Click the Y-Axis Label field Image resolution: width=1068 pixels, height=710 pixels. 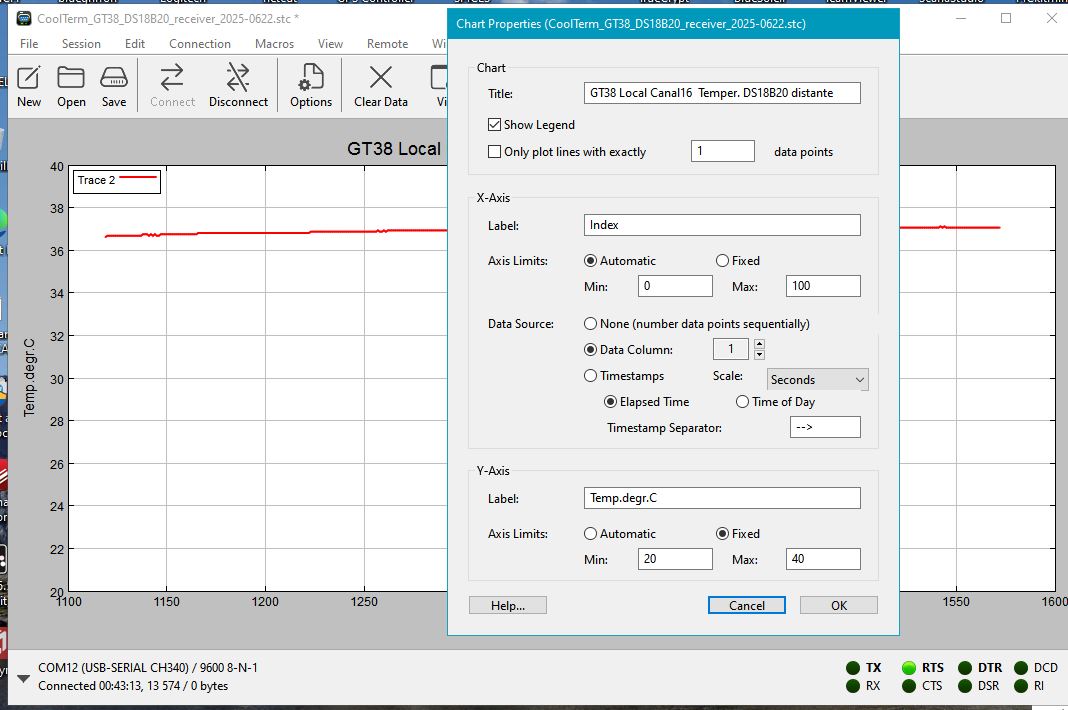coord(722,498)
